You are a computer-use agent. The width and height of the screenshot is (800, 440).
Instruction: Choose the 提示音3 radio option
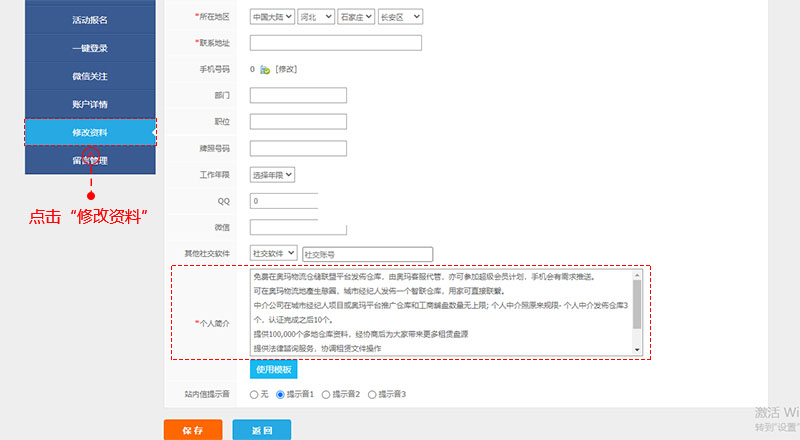click(372, 395)
